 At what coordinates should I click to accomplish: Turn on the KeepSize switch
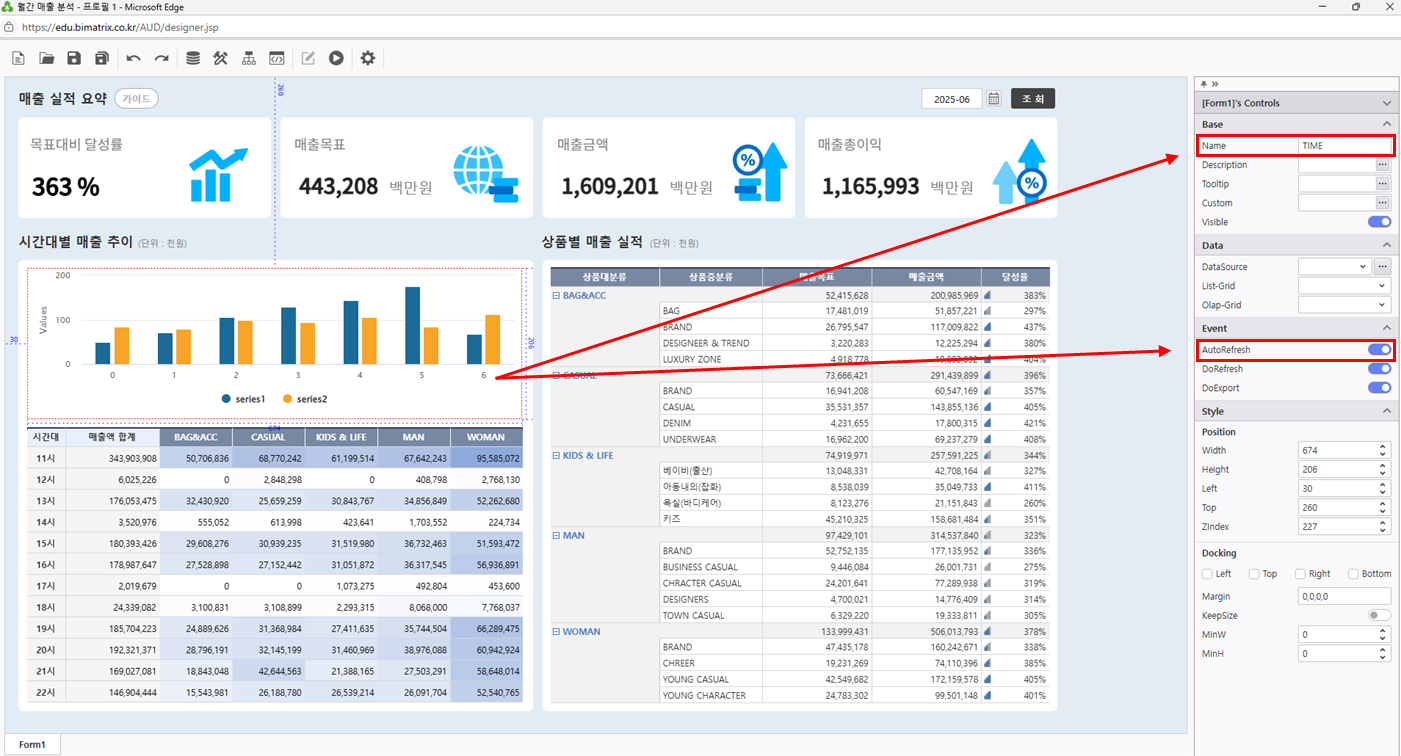(1379, 616)
